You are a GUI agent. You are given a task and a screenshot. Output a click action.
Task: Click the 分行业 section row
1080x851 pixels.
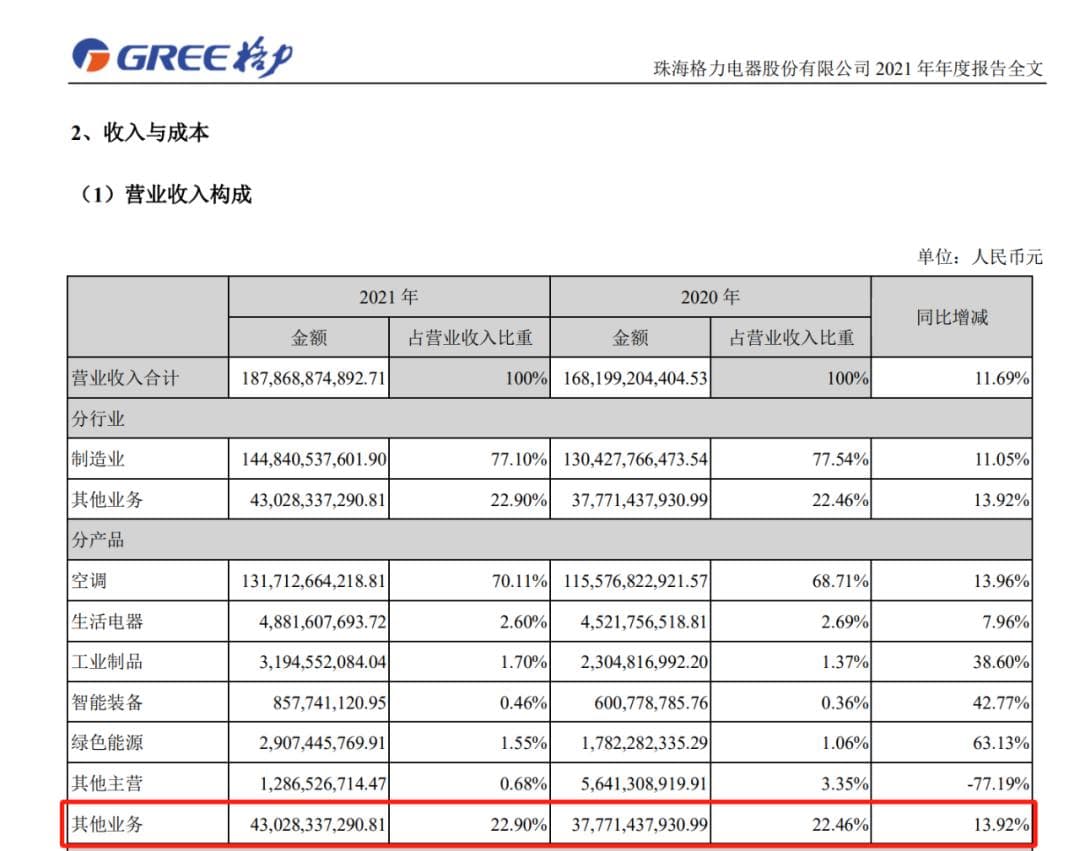98,419
